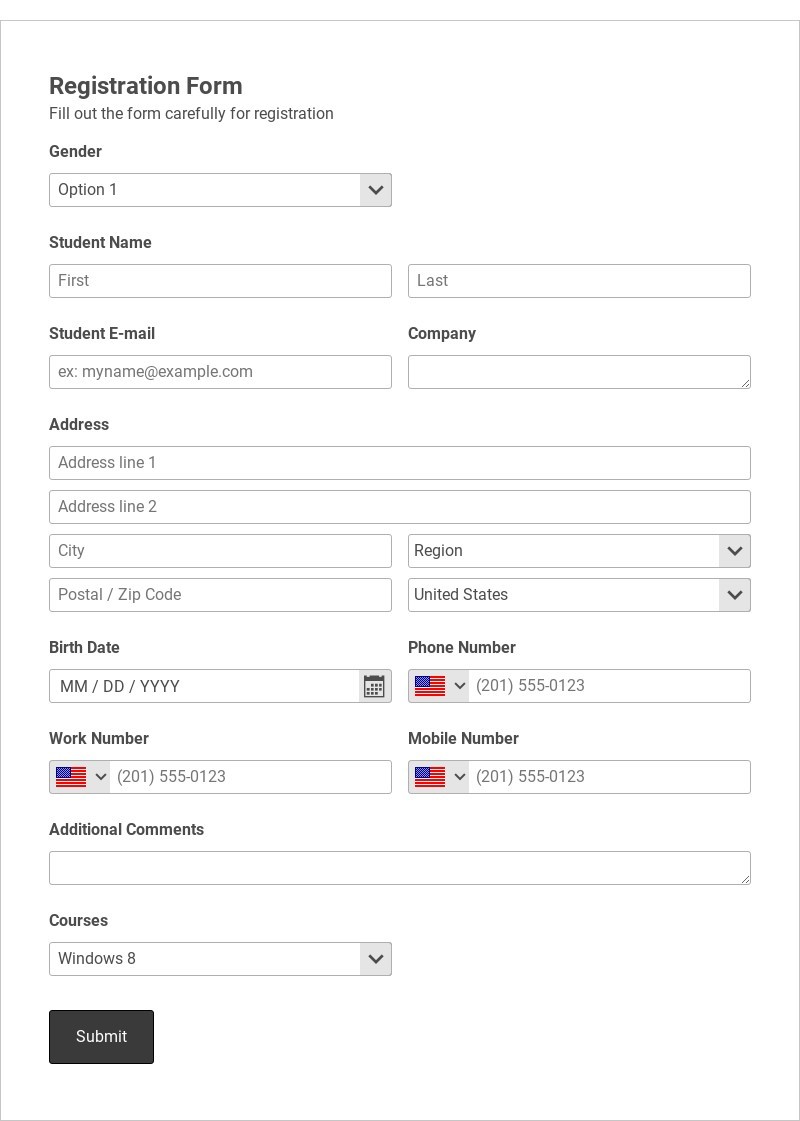Select the Address line 2 field

click(400, 507)
